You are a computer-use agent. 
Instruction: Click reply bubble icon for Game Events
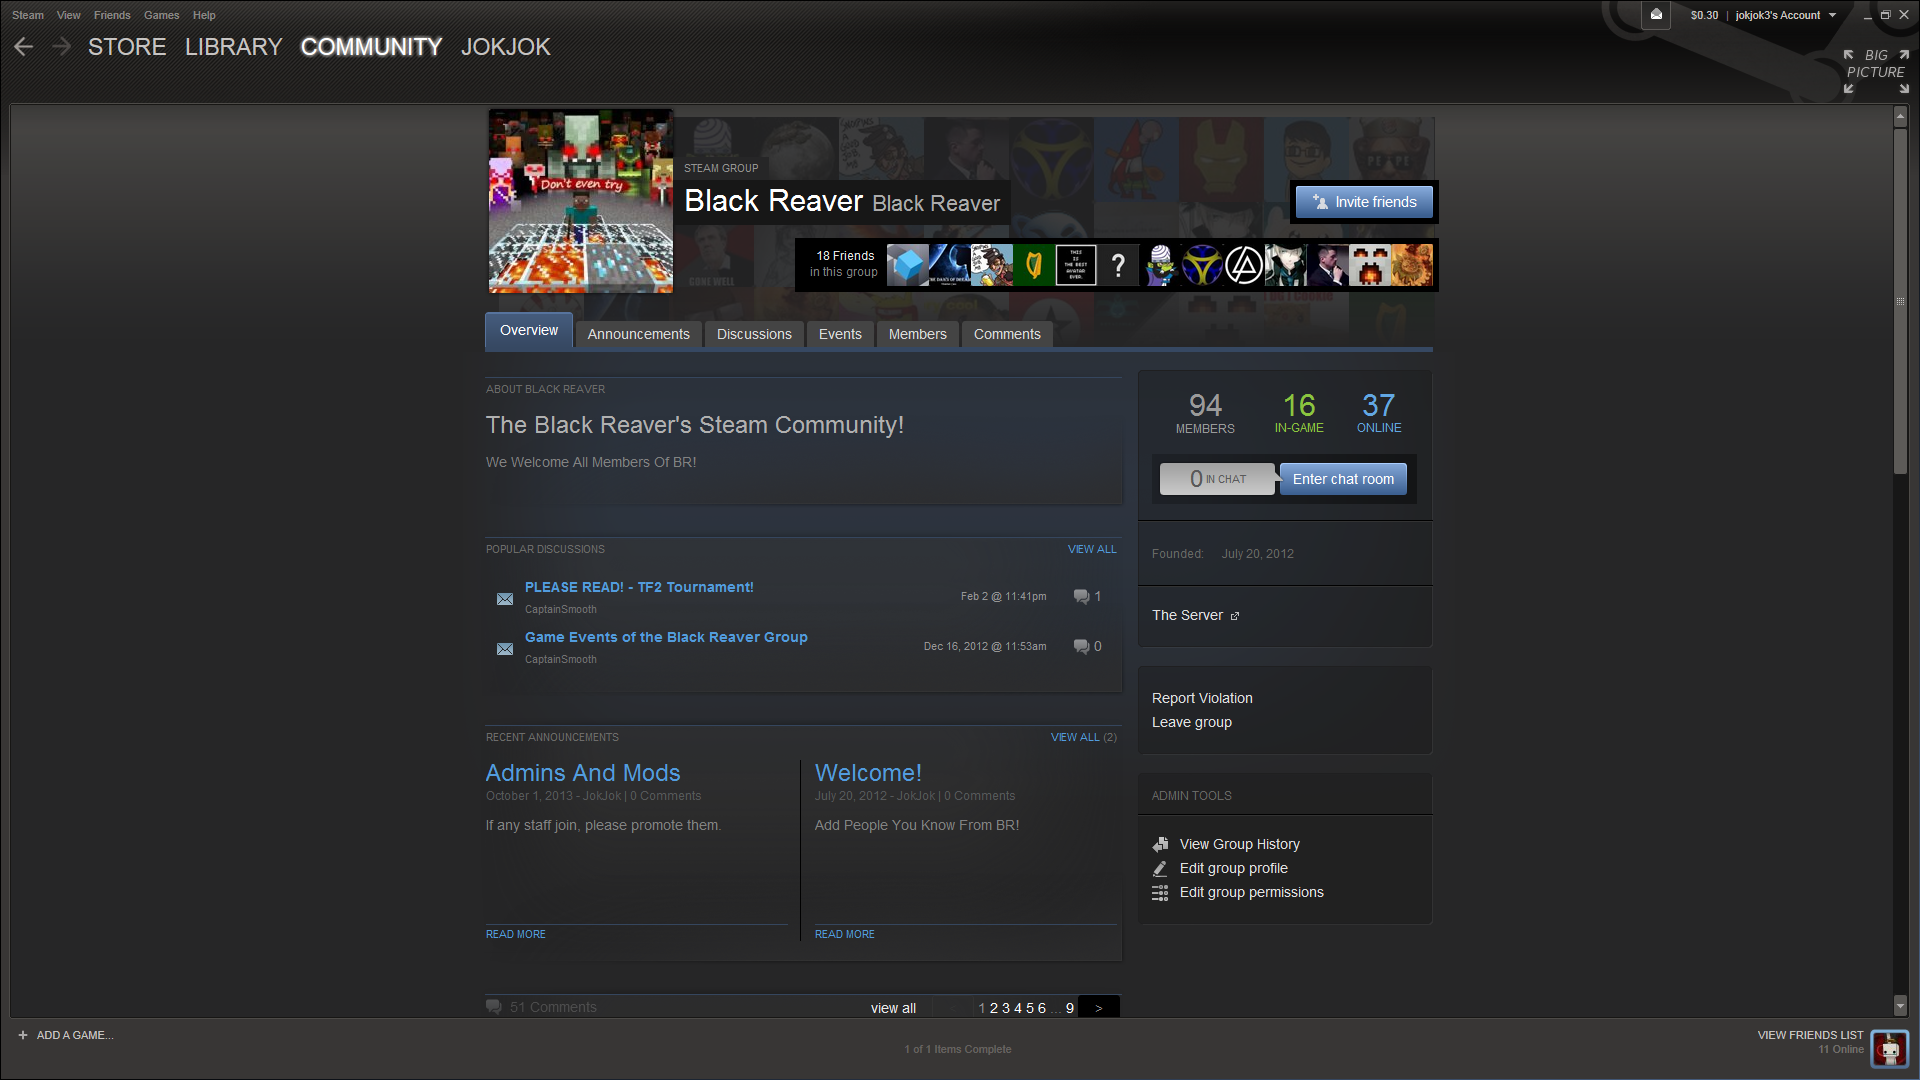pyautogui.click(x=1081, y=646)
